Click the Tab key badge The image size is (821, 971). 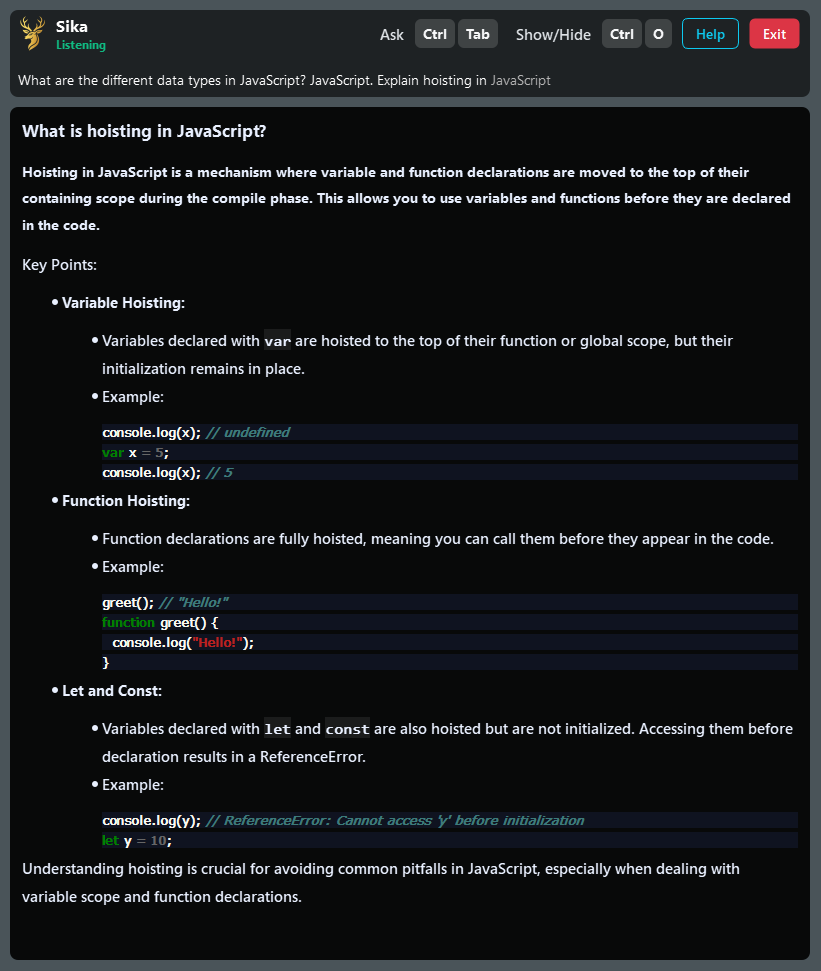click(477, 34)
